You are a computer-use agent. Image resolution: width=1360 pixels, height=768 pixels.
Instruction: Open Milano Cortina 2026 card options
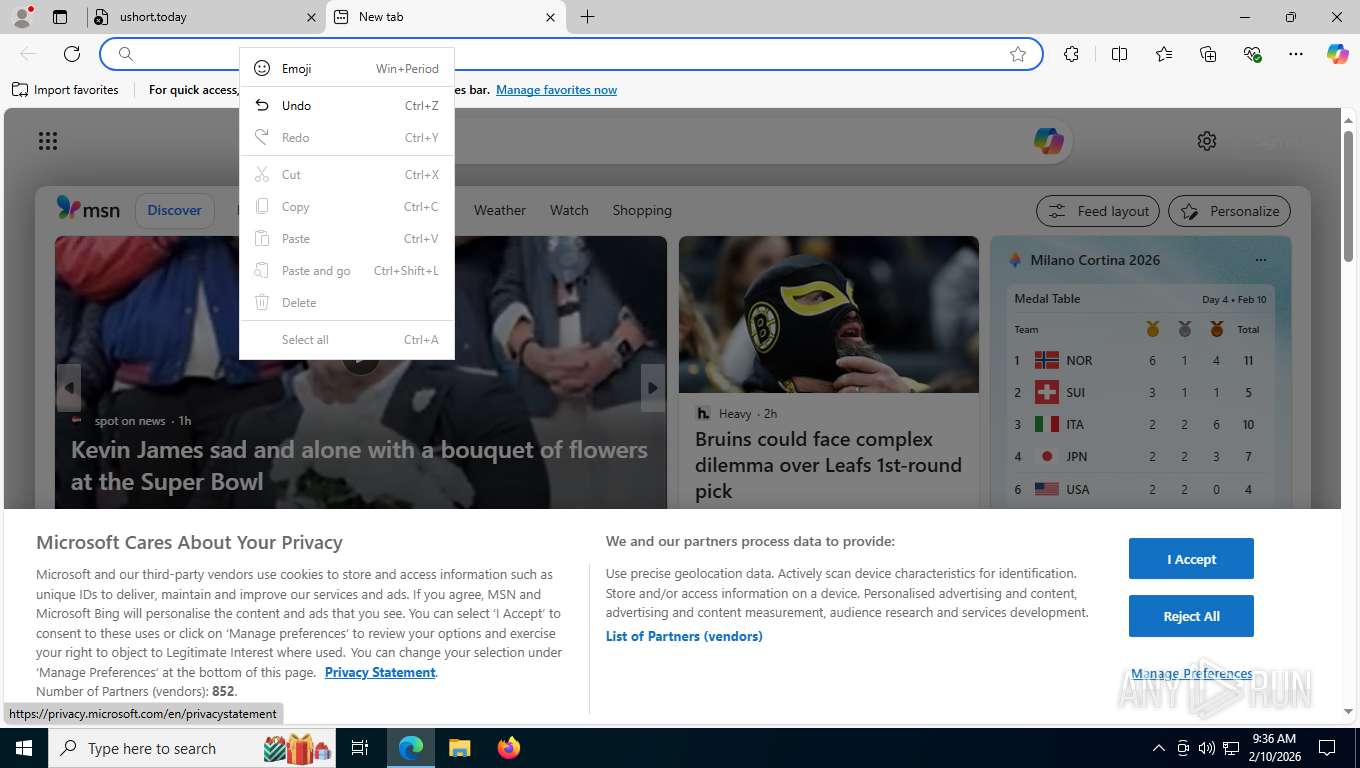pyautogui.click(x=1261, y=260)
